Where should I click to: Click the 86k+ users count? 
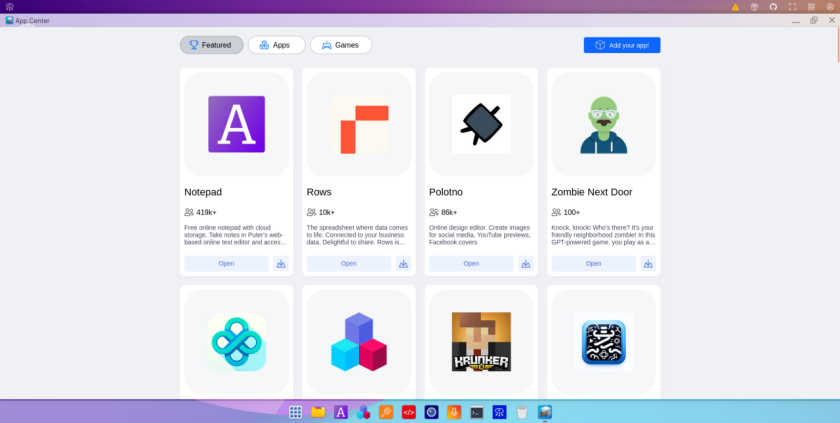tap(449, 212)
